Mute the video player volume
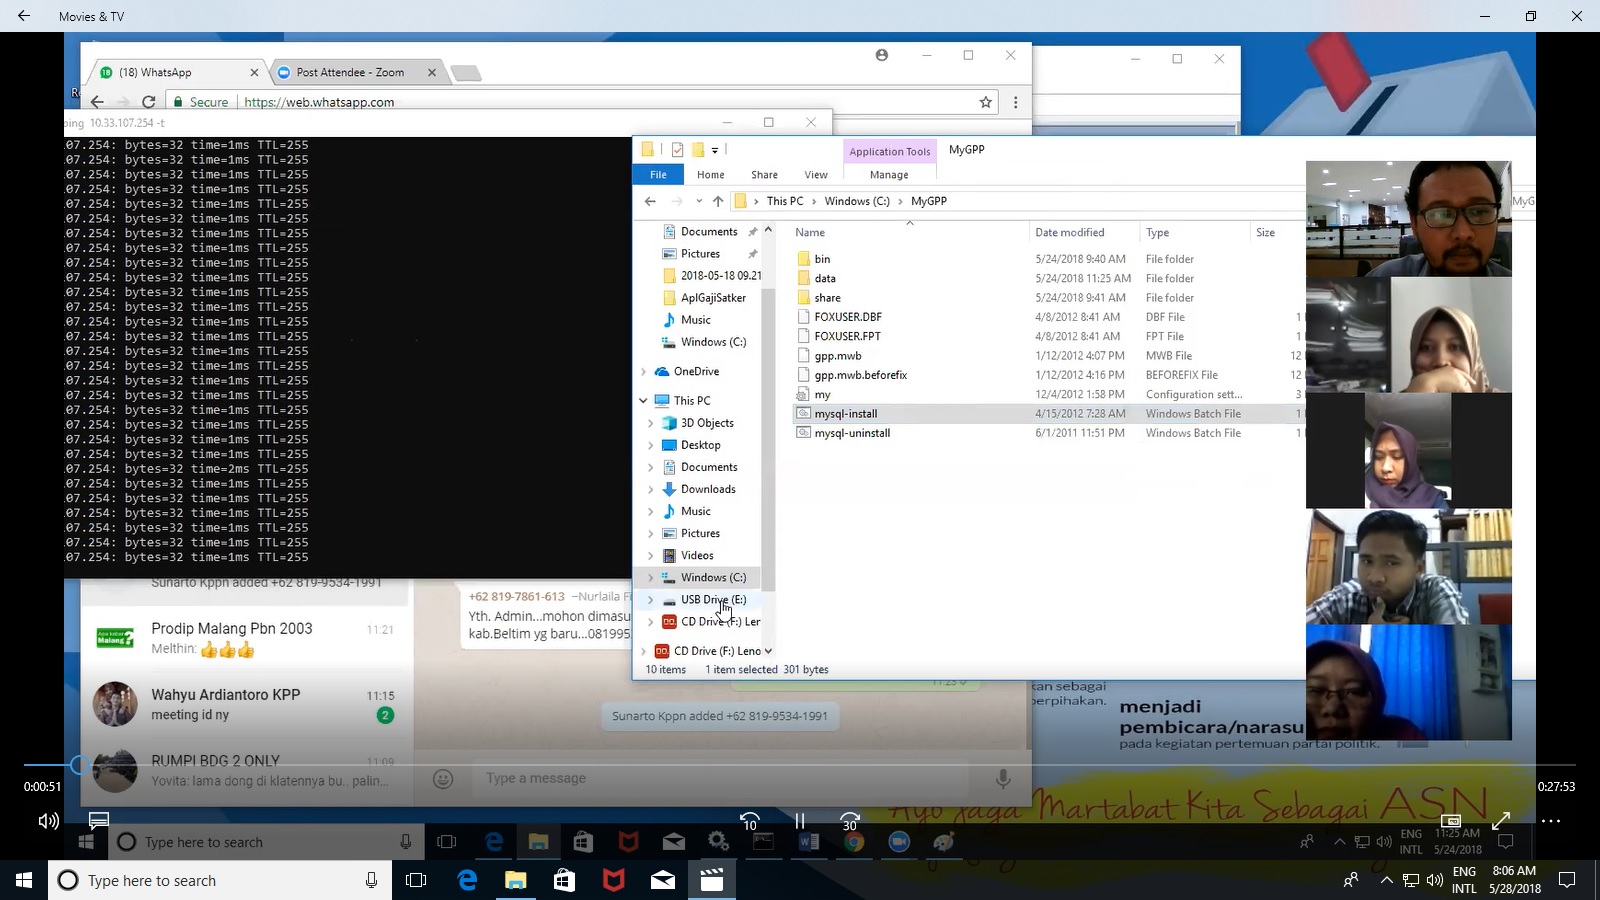This screenshot has width=1600, height=900. point(48,821)
